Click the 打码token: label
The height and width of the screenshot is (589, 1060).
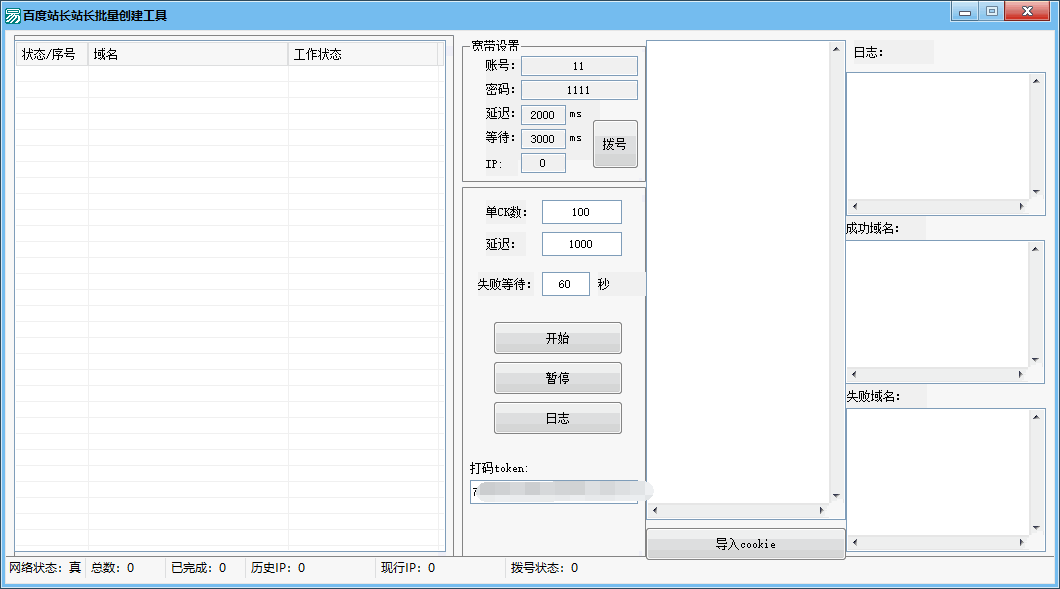499,468
